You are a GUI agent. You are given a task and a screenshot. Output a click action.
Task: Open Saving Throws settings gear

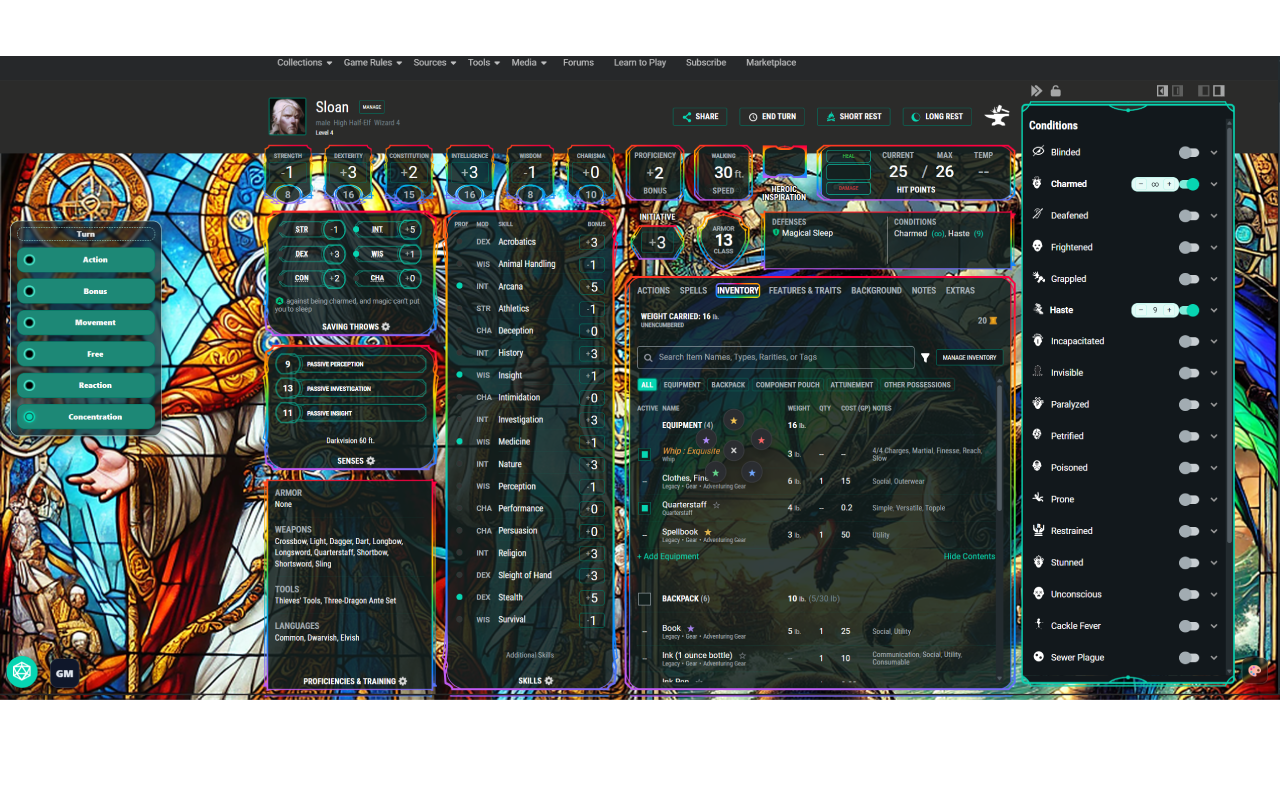[x=386, y=327]
